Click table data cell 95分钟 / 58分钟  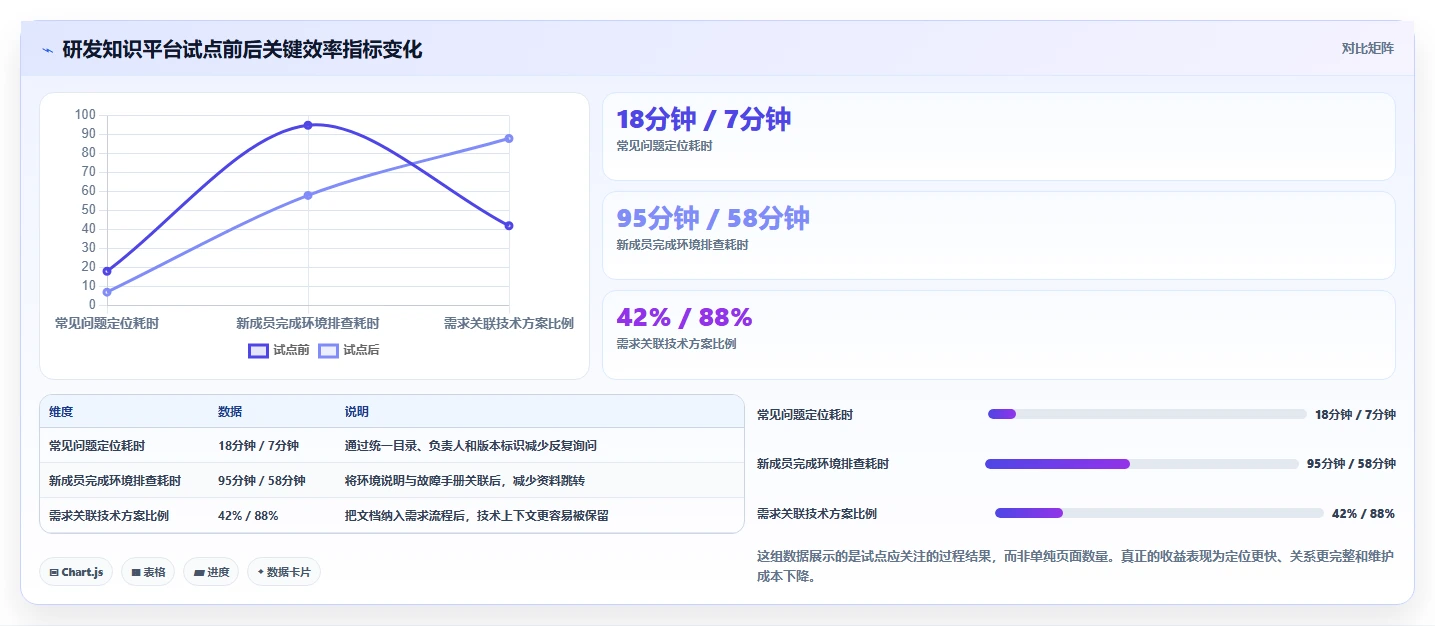point(262,481)
